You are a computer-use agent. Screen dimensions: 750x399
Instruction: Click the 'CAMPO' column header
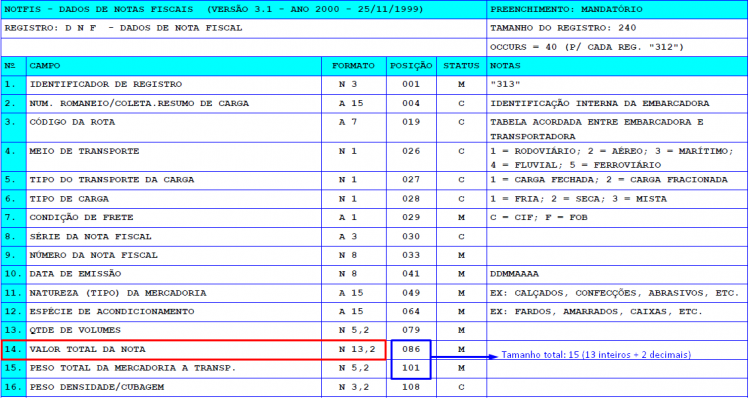[x=174, y=66]
